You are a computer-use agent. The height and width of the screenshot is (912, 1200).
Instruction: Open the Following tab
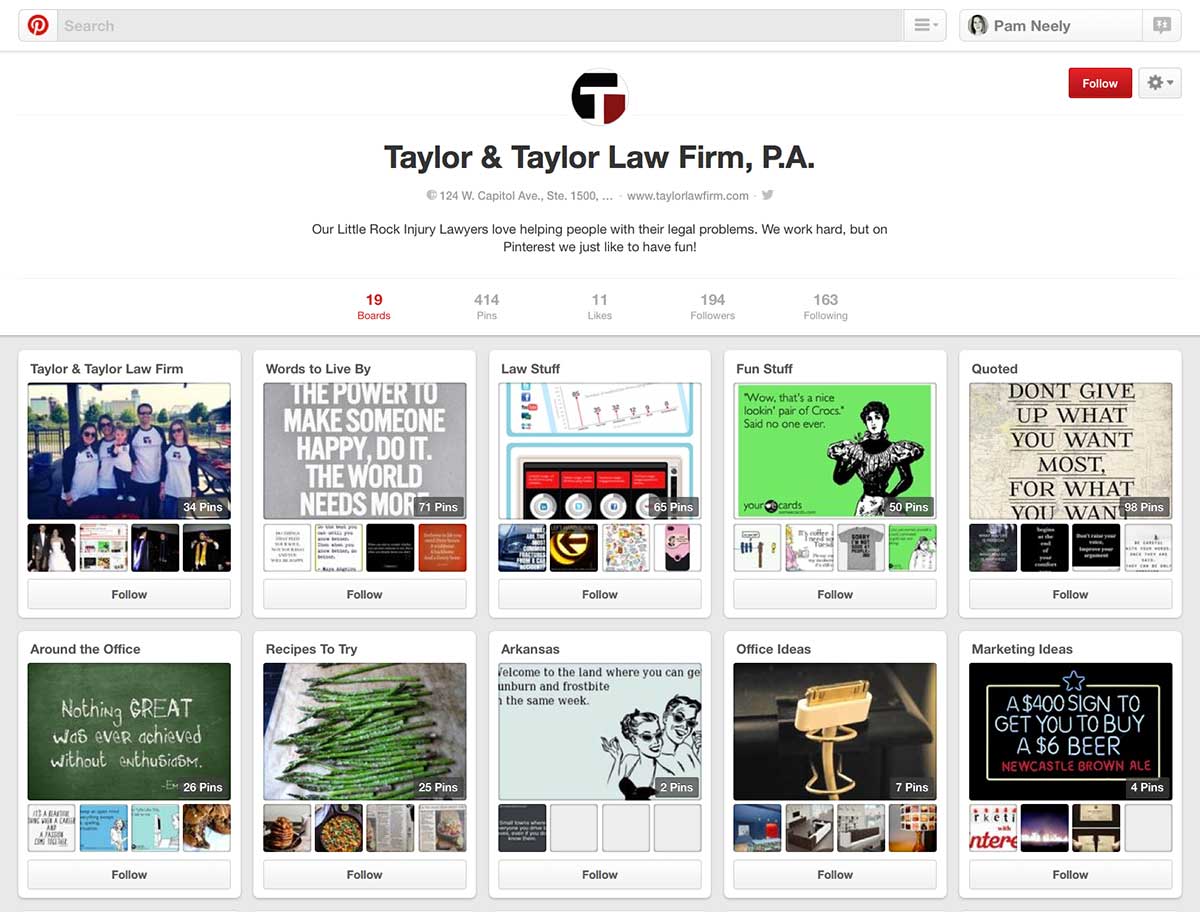[825, 306]
